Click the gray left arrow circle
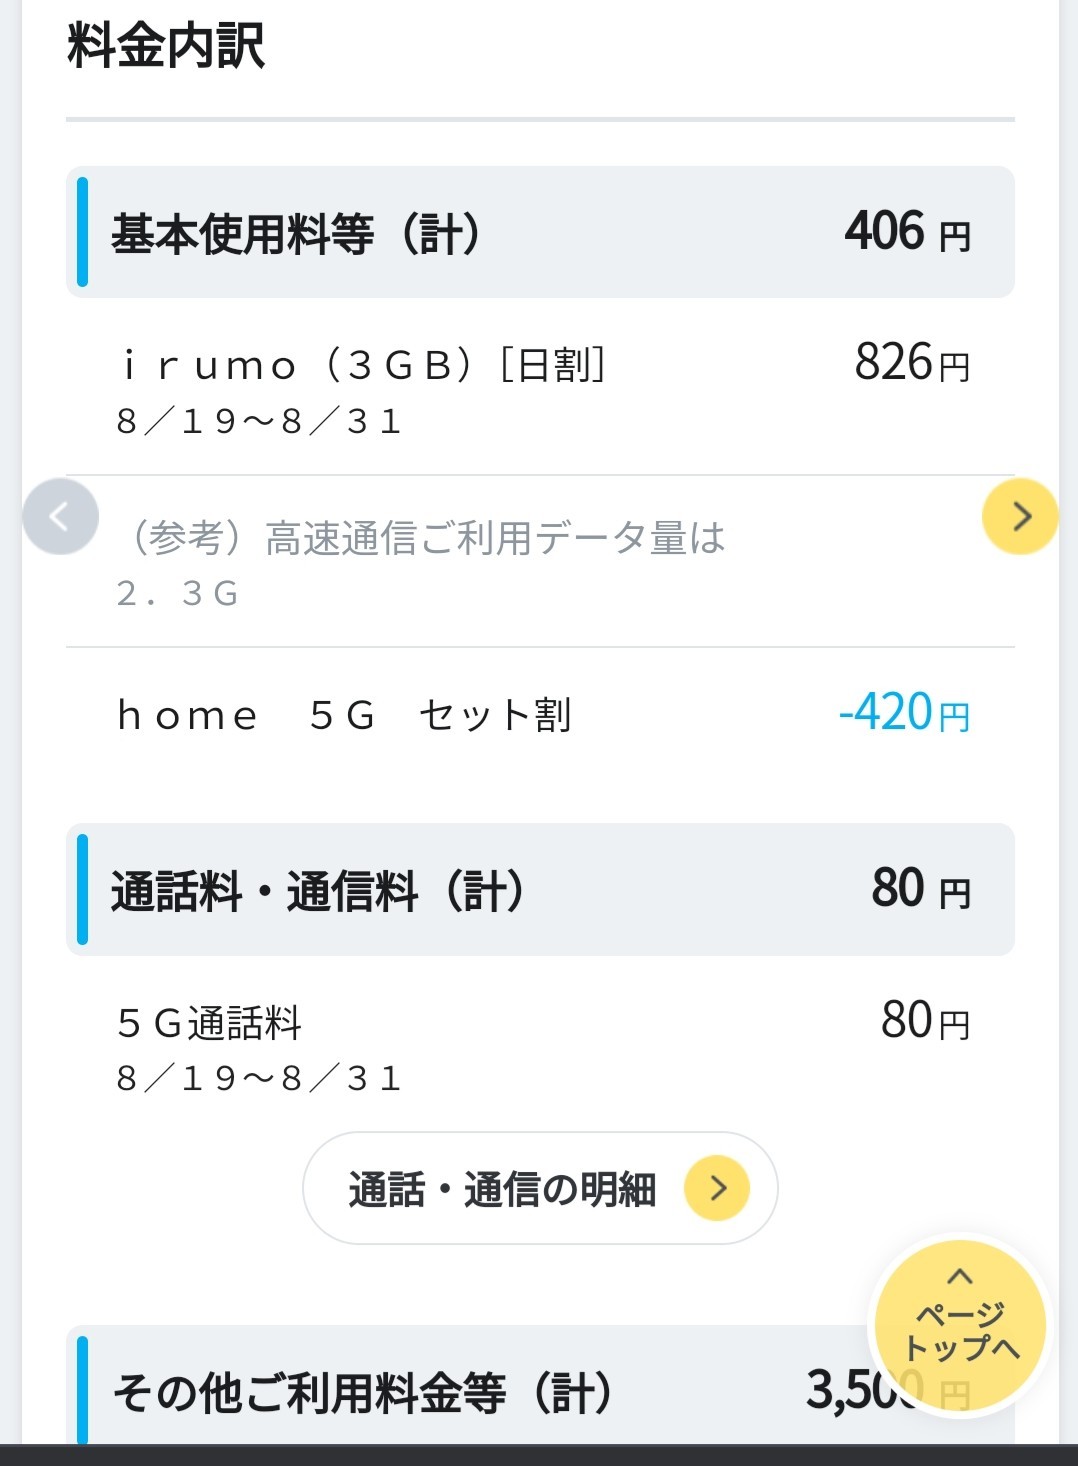This screenshot has width=1078, height=1466. coord(60,517)
